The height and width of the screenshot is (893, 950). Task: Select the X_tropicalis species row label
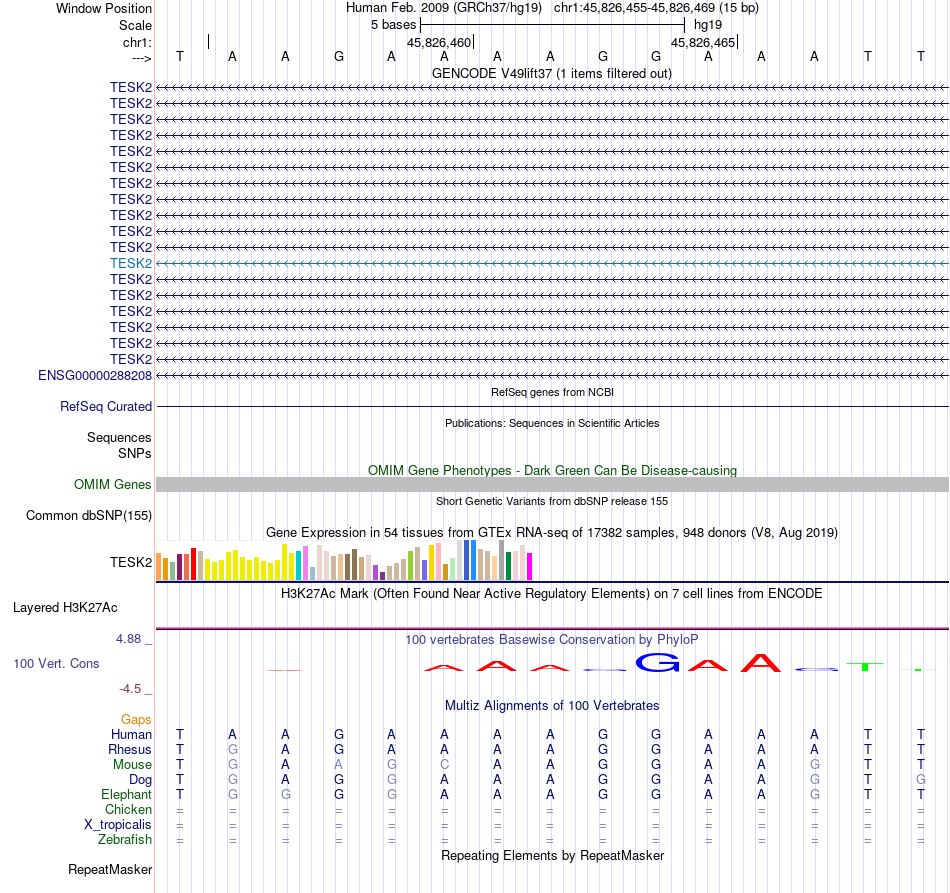tap(118, 825)
